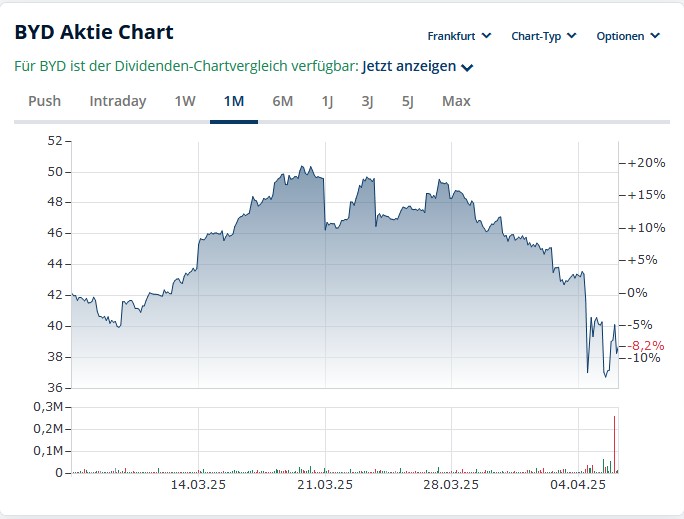Expand the chevron next to Jetzt anzeigen
This screenshot has width=684, height=519.
click(467, 68)
